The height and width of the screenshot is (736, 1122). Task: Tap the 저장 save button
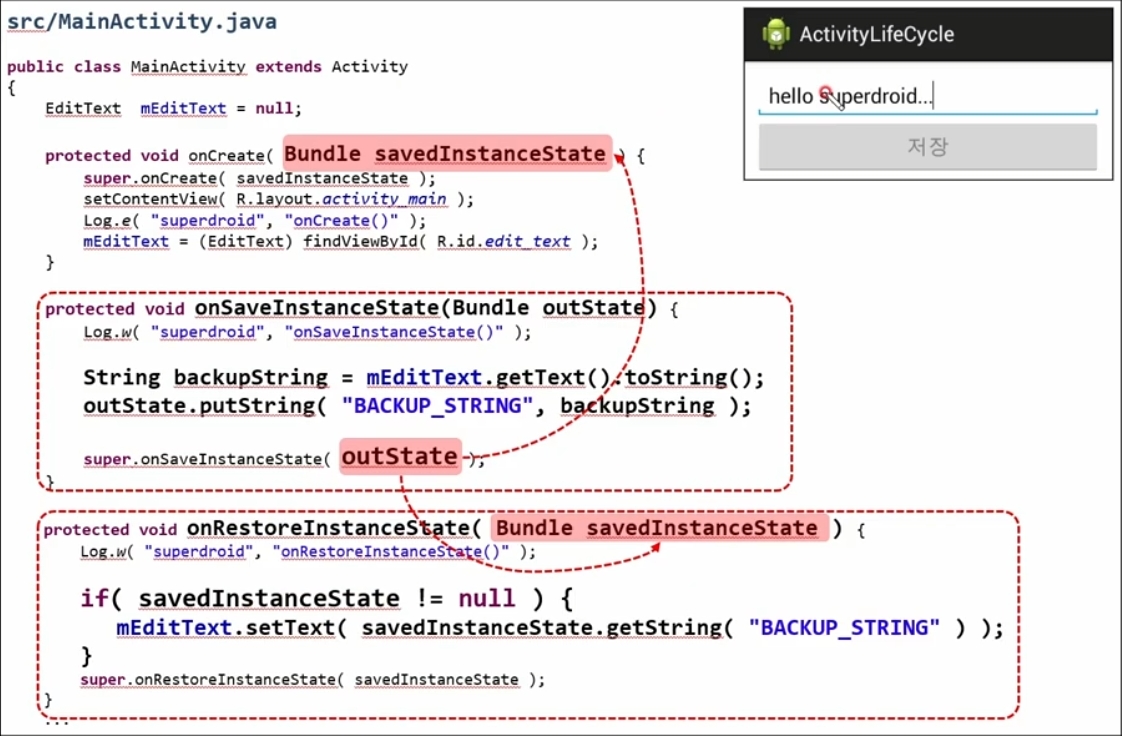[927, 147]
